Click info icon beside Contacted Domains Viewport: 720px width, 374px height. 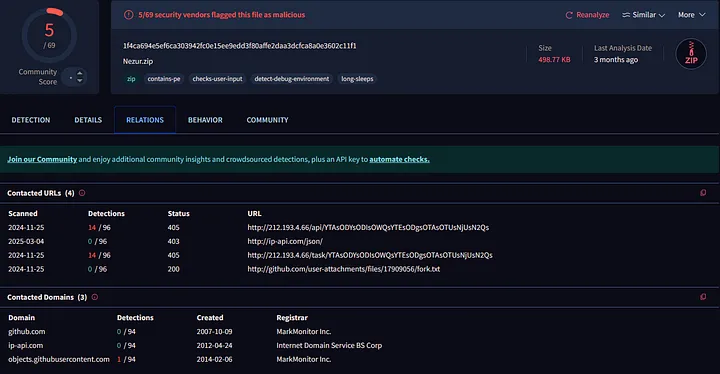(x=95, y=297)
